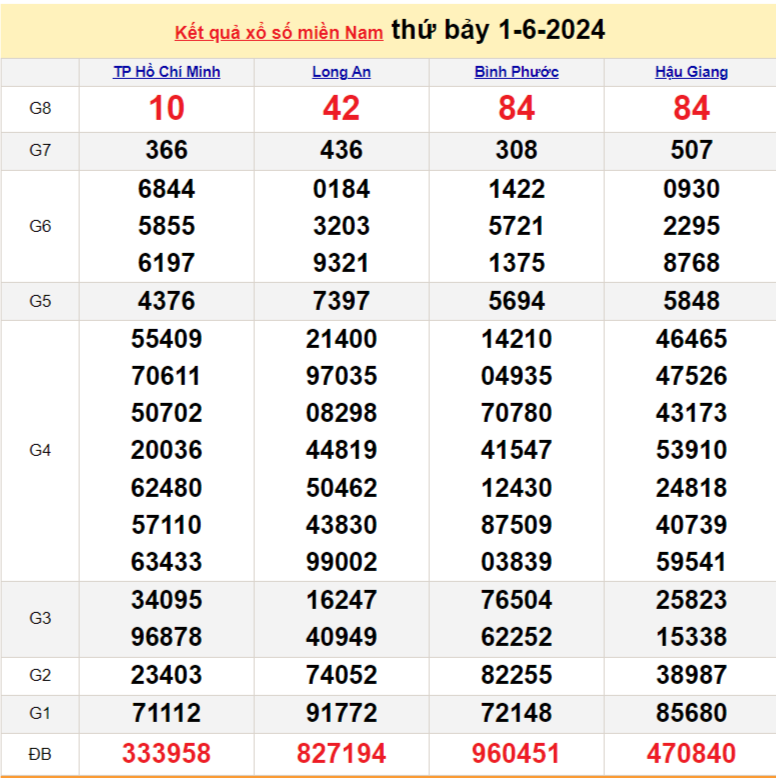Click G2 number 23403

(x=167, y=675)
